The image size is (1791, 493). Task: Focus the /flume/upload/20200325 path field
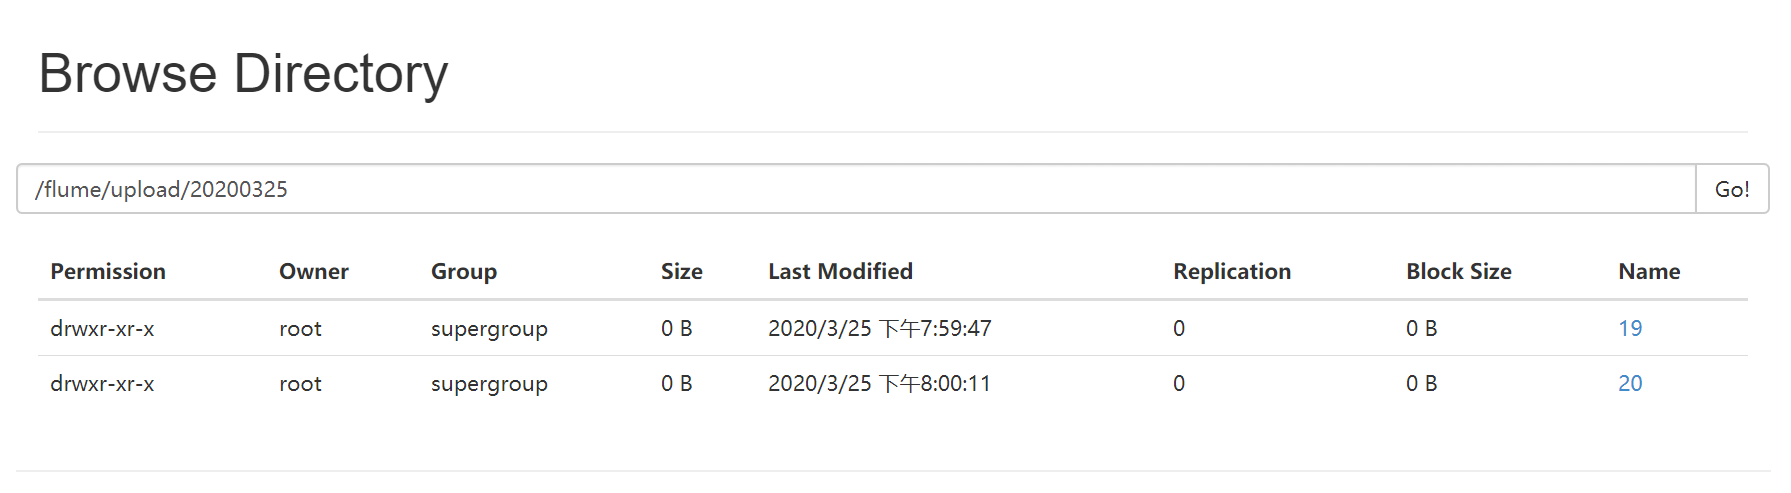point(856,189)
